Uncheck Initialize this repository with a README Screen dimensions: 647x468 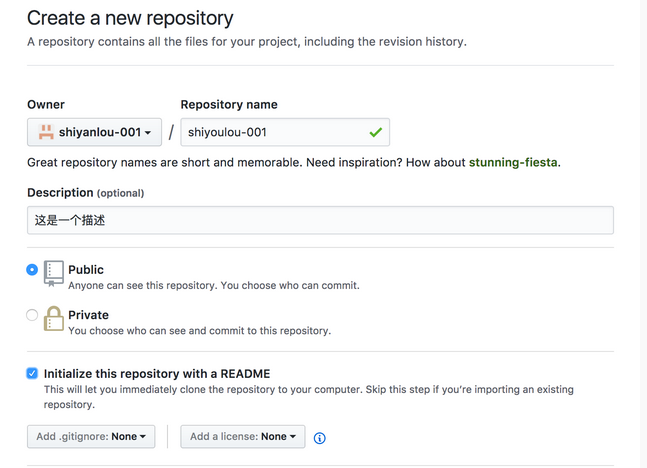click(32, 373)
